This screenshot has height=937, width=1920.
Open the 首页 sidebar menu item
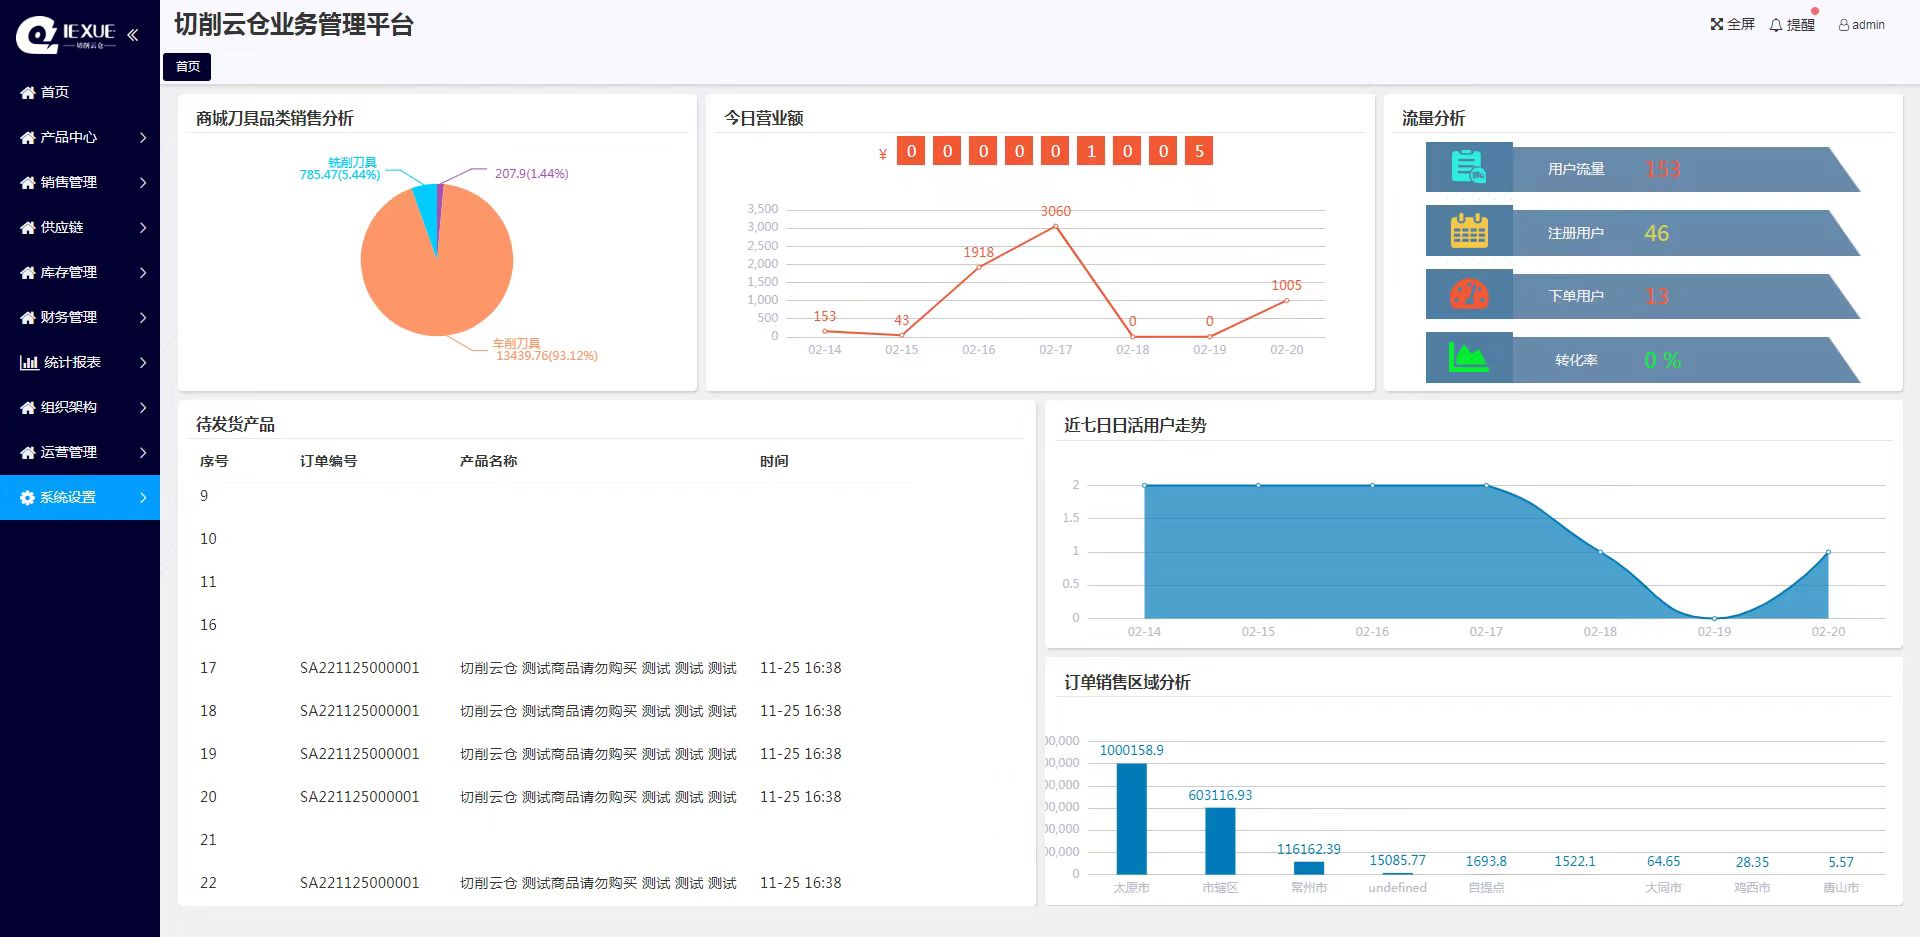[80, 92]
